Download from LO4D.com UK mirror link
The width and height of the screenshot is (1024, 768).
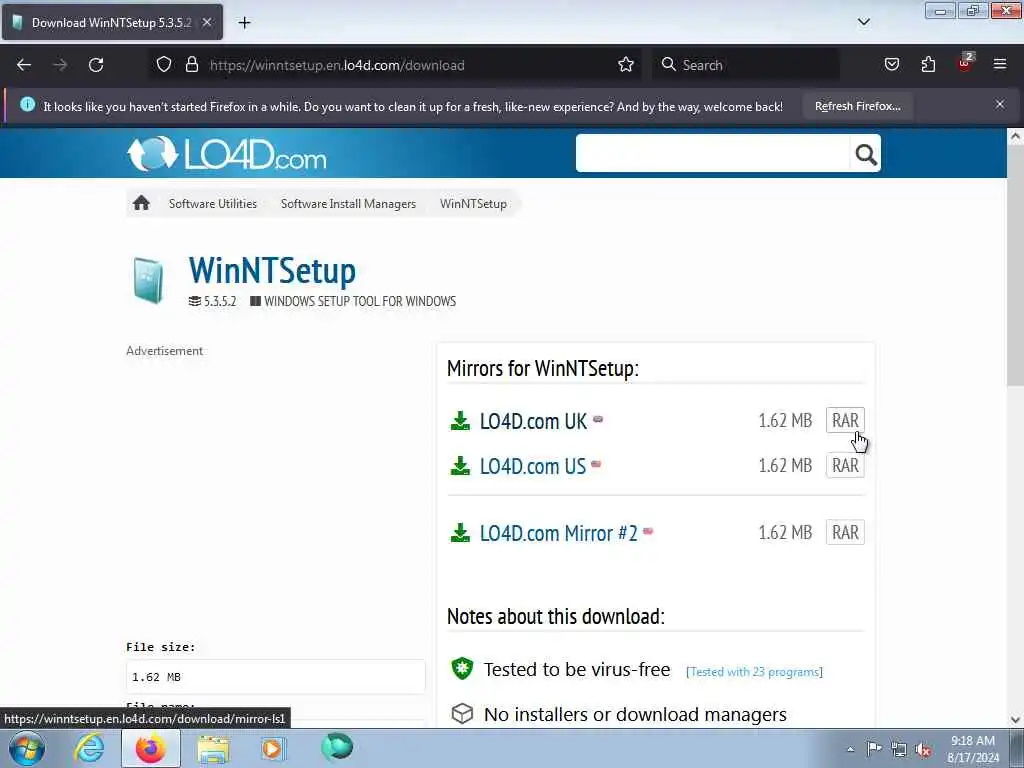[x=534, y=421]
